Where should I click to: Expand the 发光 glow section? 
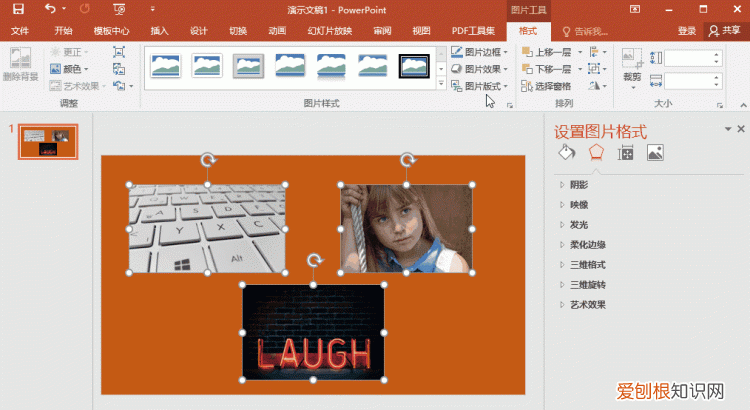pos(579,225)
